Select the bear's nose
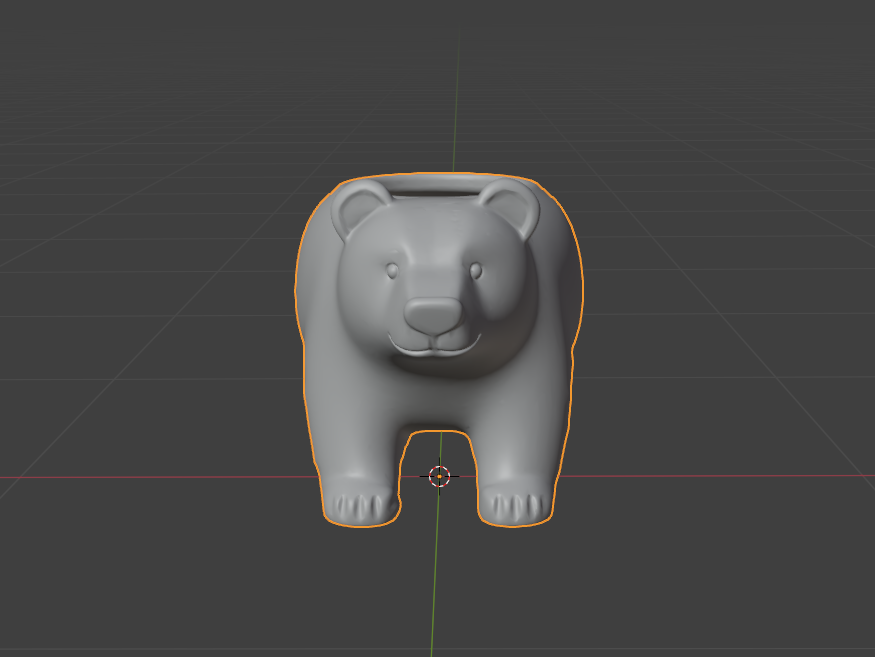This screenshot has width=875, height=657. 434,315
